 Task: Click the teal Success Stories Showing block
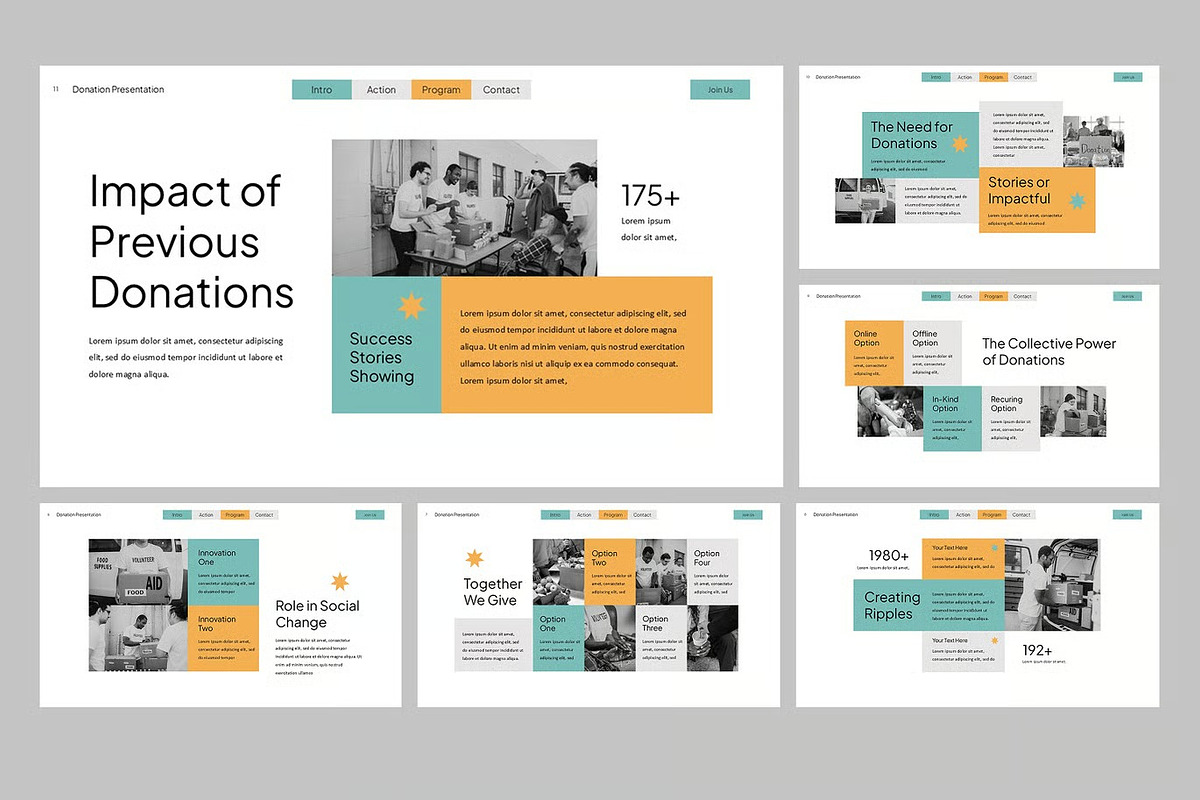[x=387, y=345]
